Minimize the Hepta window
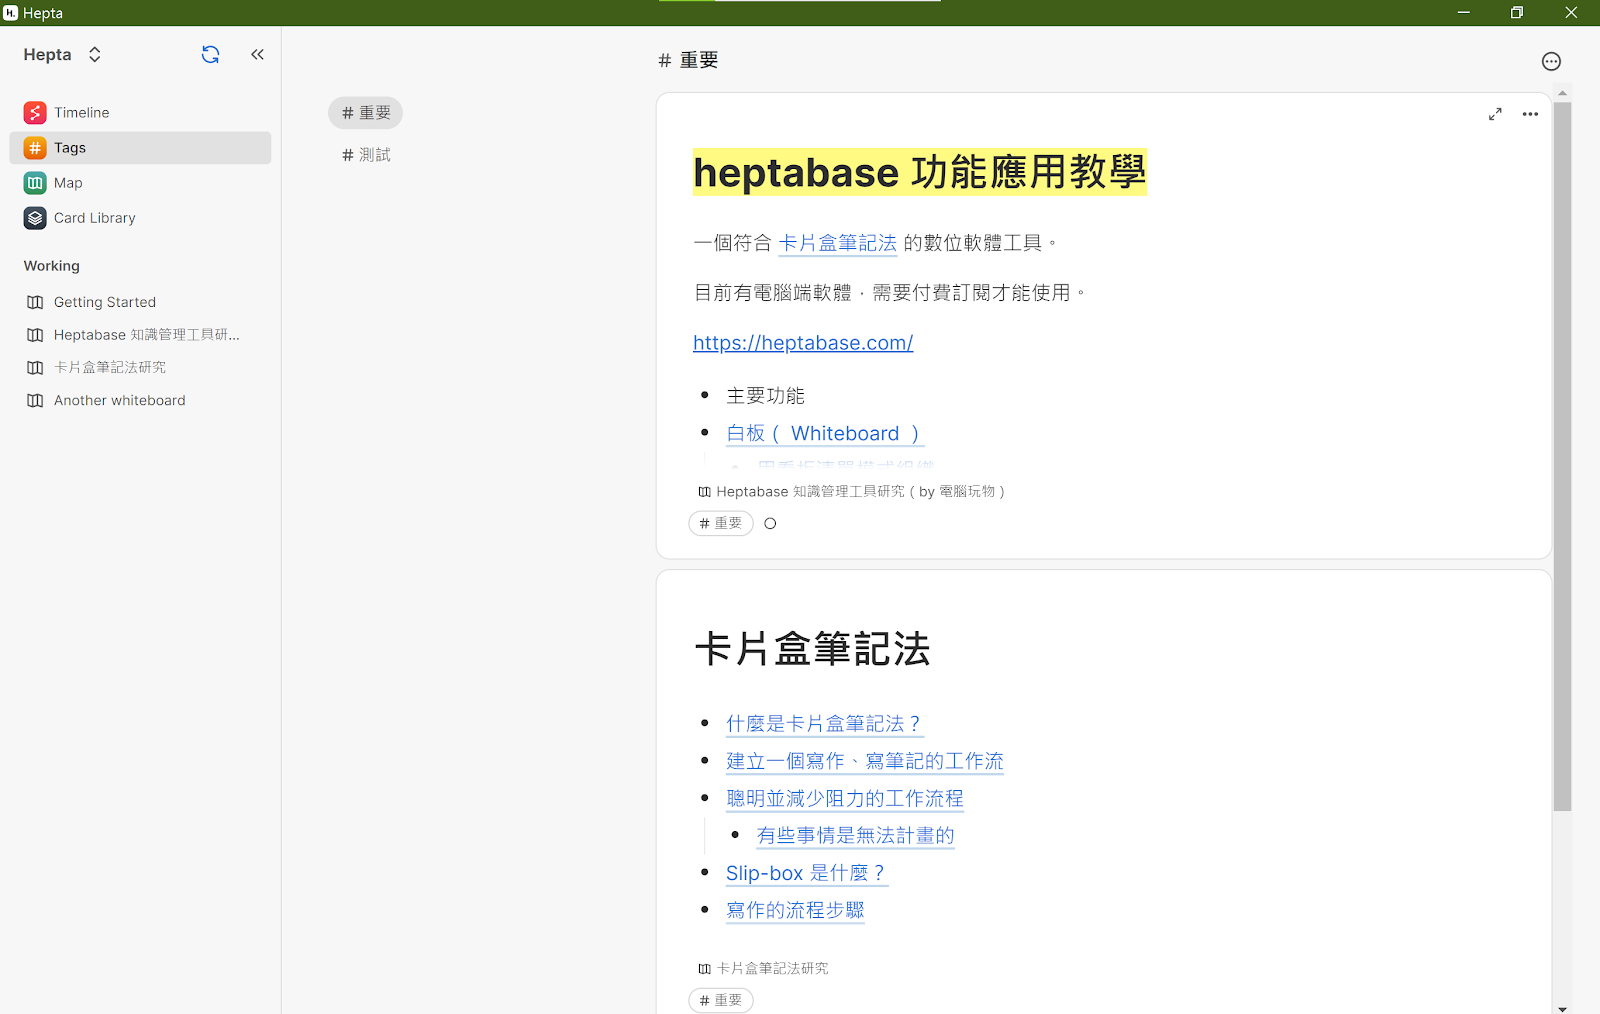The width and height of the screenshot is (1600, 1014). 1464,13
